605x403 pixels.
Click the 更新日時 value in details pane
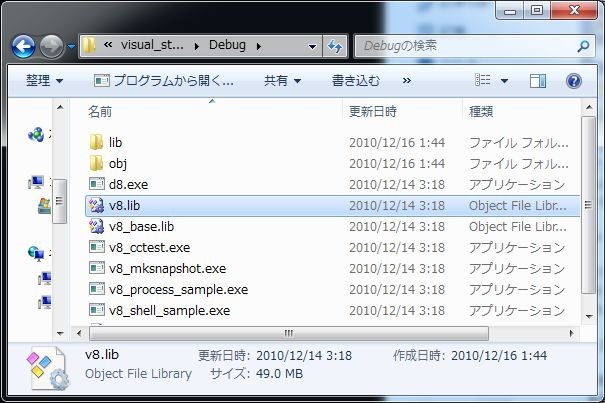[x=304, y=356]
